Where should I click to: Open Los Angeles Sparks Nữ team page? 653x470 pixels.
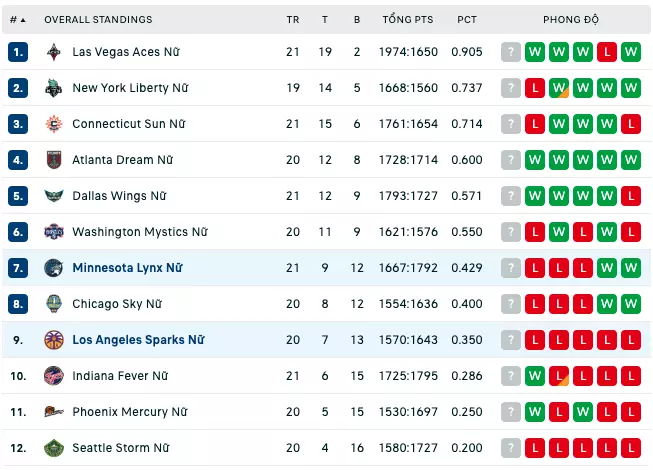pyautogui.click(x=138, y=340)
